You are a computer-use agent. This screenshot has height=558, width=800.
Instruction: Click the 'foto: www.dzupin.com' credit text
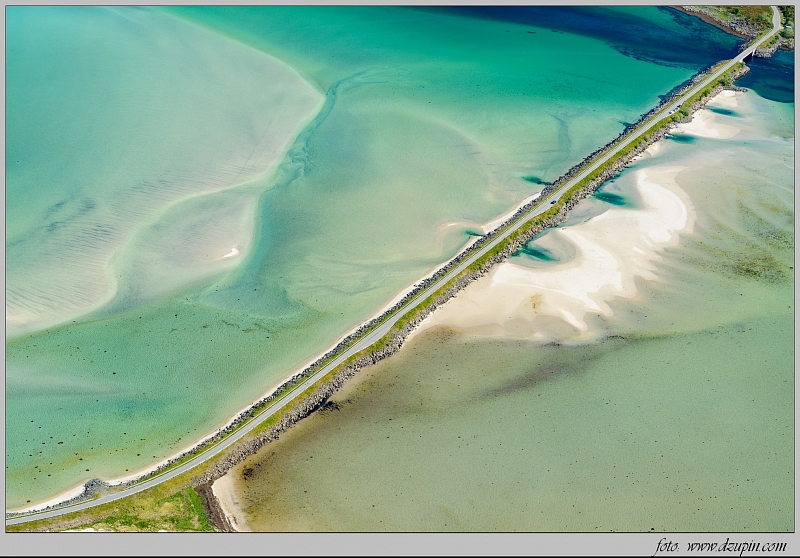tap(721, 546)
